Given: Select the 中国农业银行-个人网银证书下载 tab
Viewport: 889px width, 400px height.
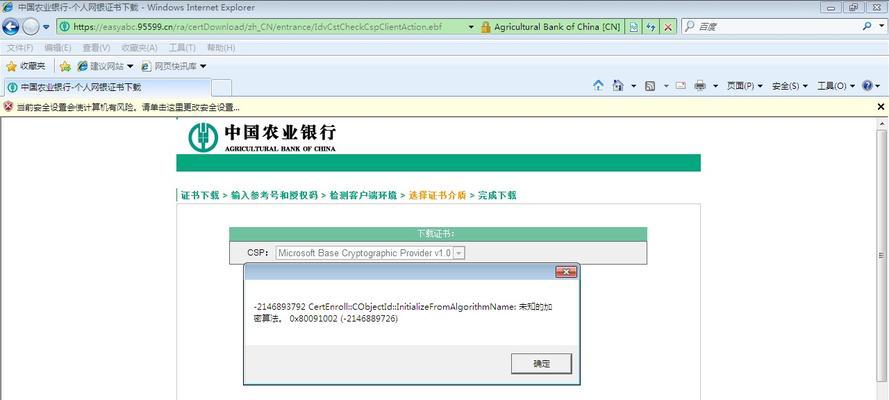Looking at the screenshot, I should click(108, 87).
